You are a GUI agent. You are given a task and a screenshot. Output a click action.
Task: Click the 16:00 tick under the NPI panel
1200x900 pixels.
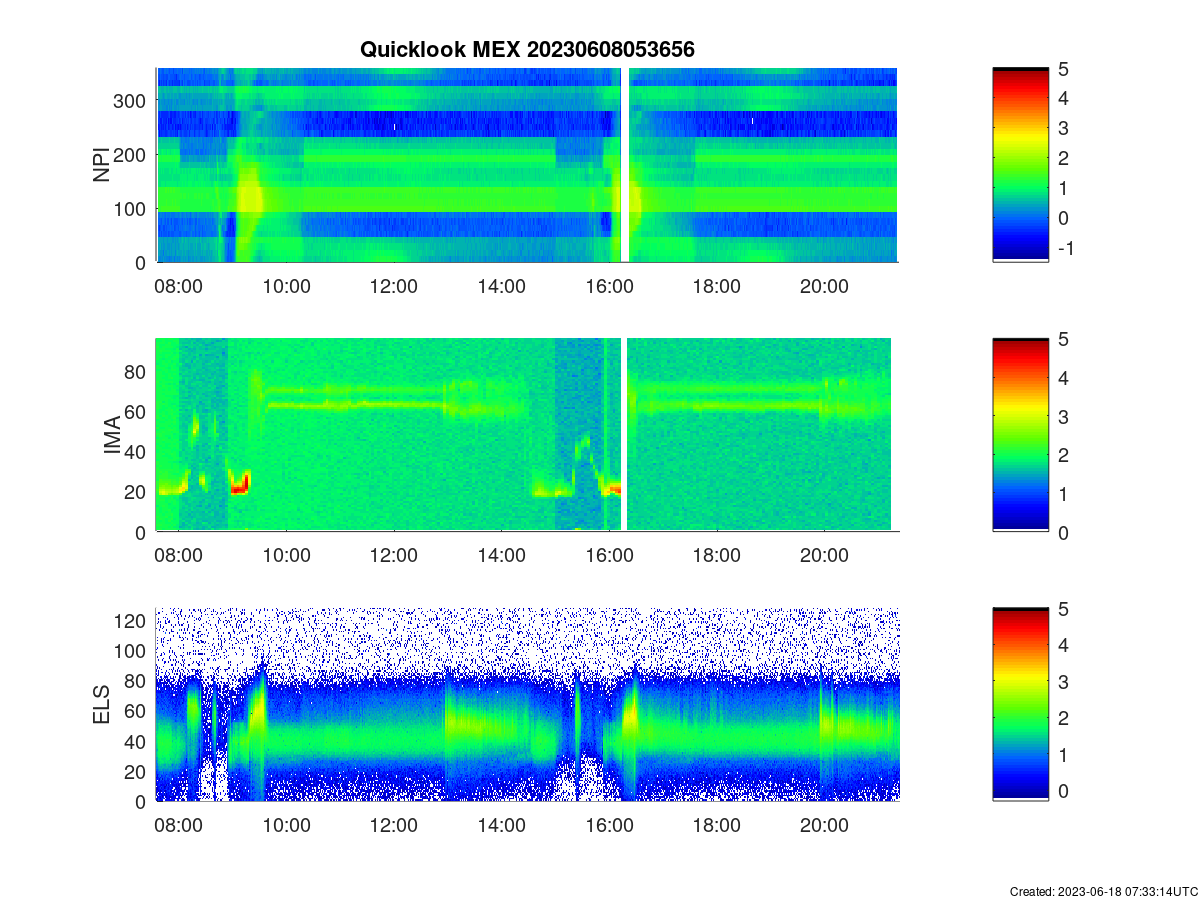point(609,286)
